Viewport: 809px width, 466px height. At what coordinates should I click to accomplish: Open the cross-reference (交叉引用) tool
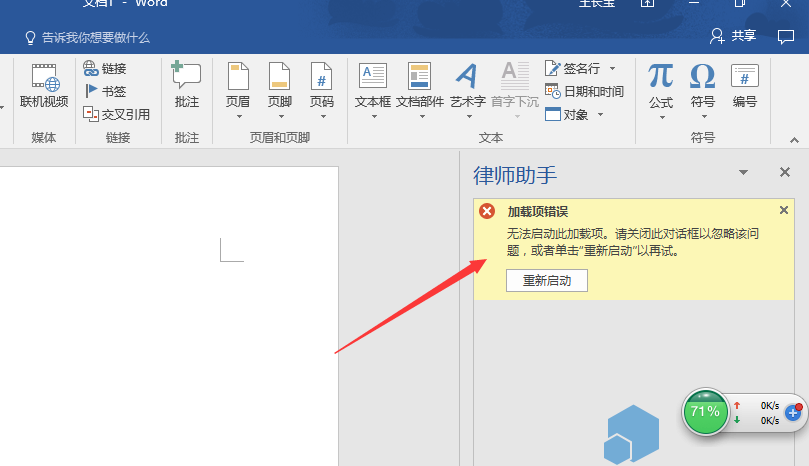click(117, 114)
